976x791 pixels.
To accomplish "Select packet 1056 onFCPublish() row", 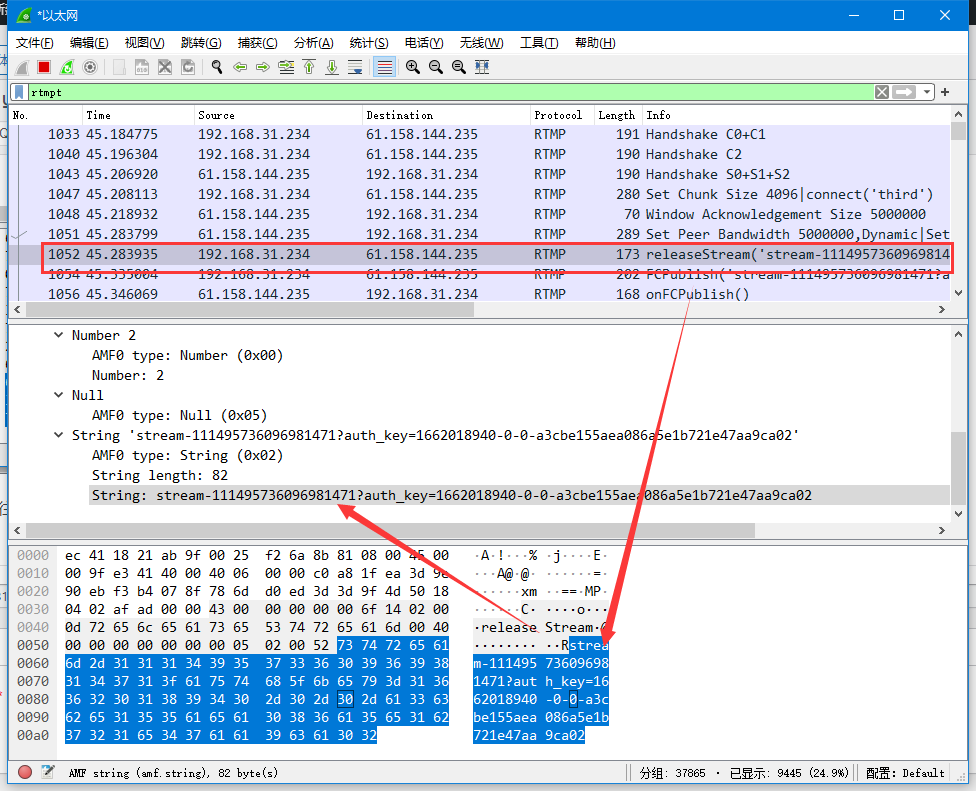I will click(480, 294).
